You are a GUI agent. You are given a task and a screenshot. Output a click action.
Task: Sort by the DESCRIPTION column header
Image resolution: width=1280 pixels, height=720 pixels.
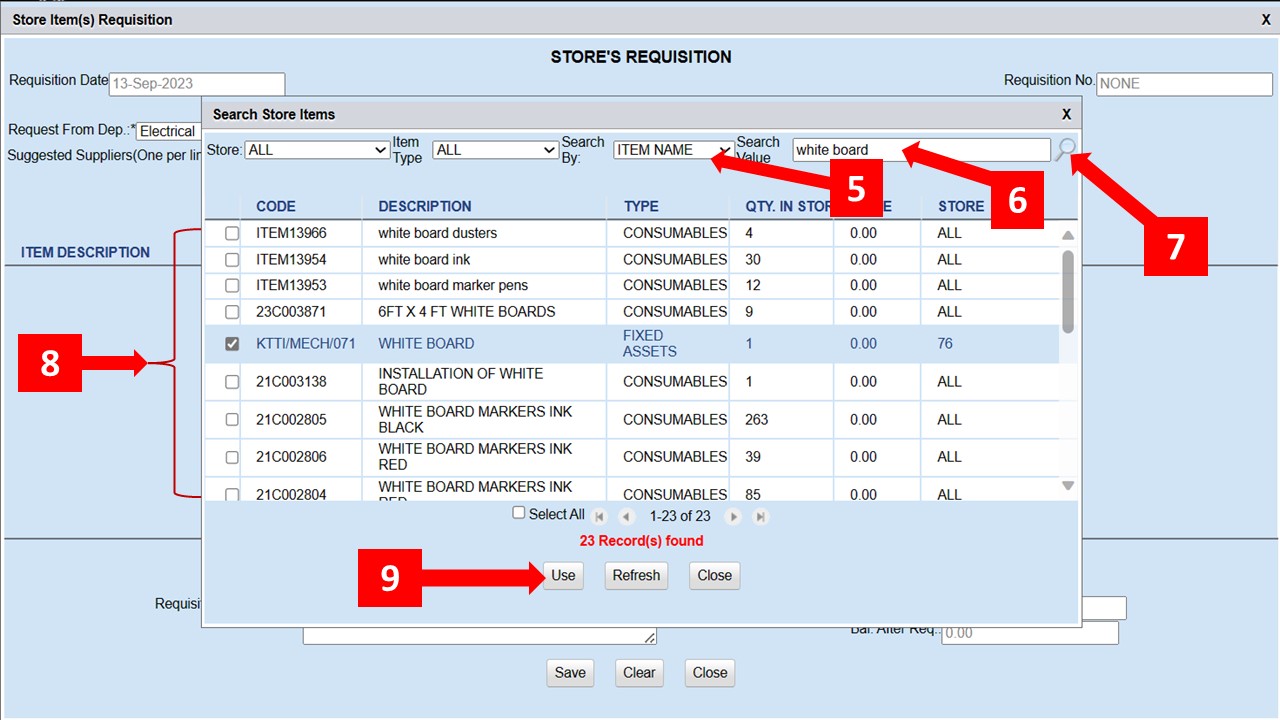pos(425,207)
